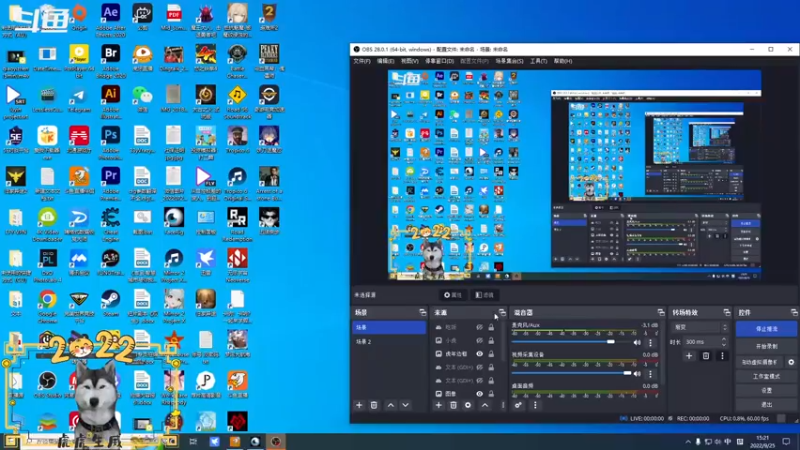This screenshot has height=450, width=800.
Task: Select WeChat desktop icon
Action: [x=142, y=99]
